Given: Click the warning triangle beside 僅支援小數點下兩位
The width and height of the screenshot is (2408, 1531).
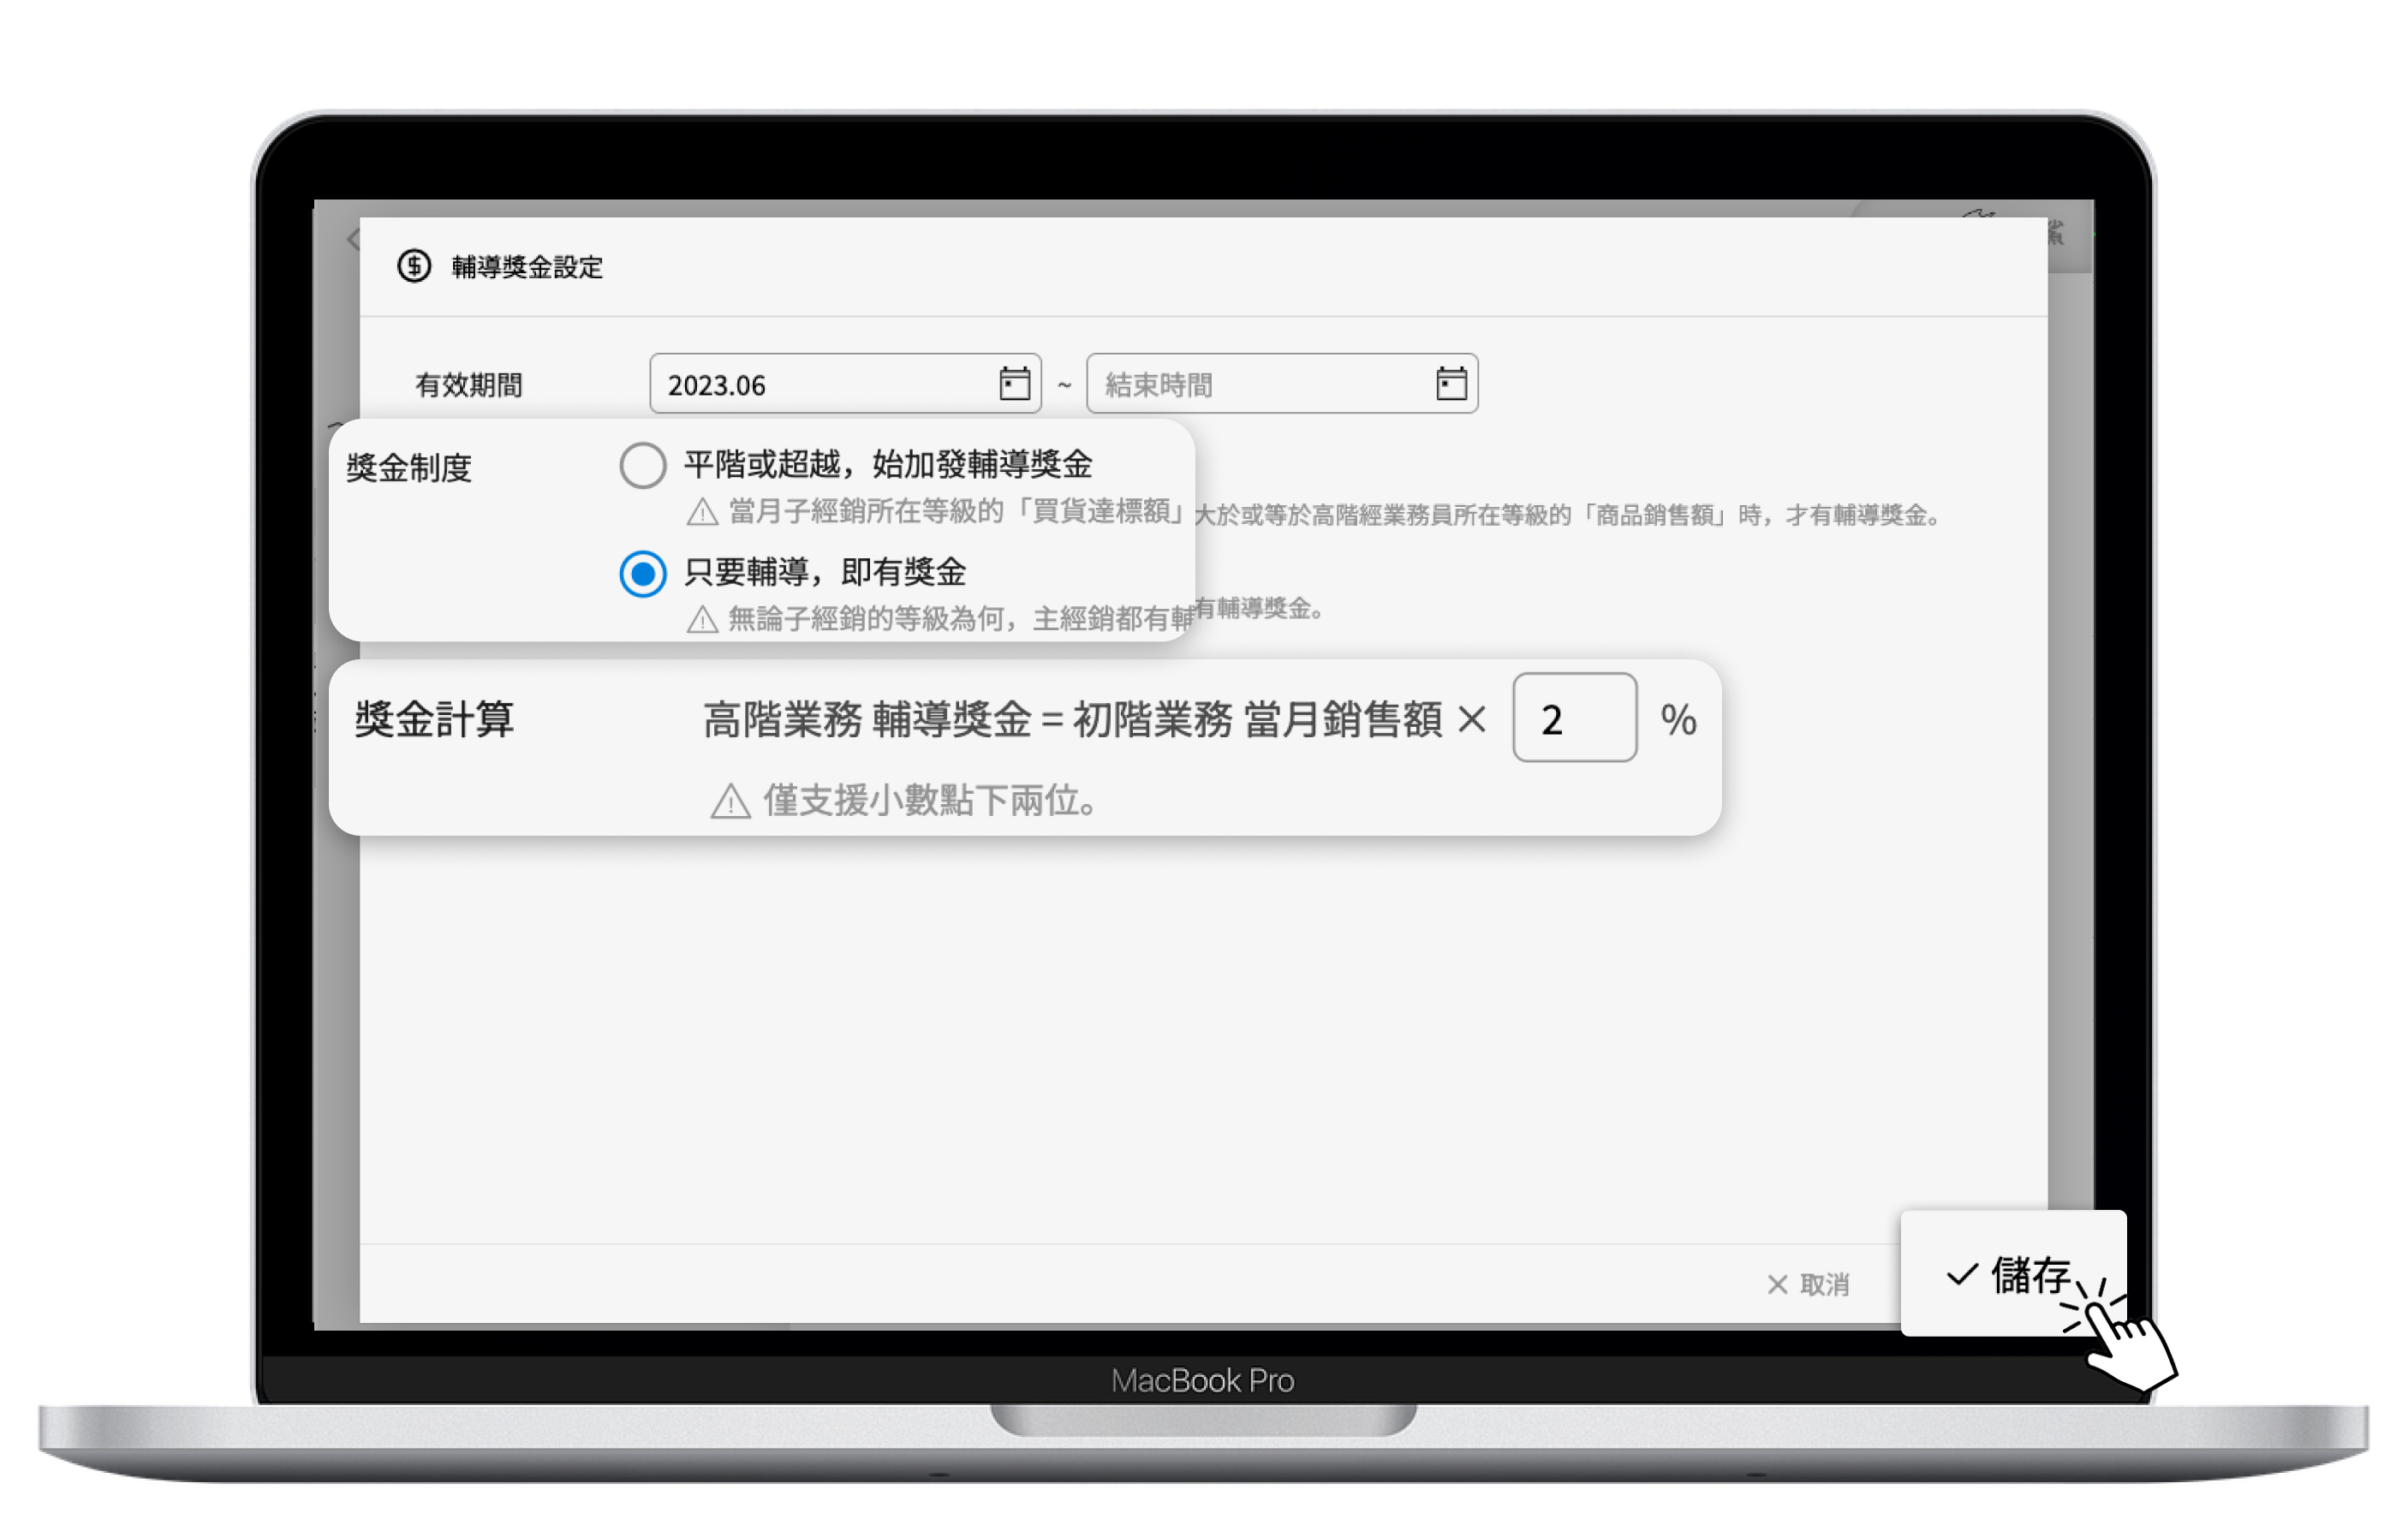Looking at the screenshot, I should (x=730, y=802).
